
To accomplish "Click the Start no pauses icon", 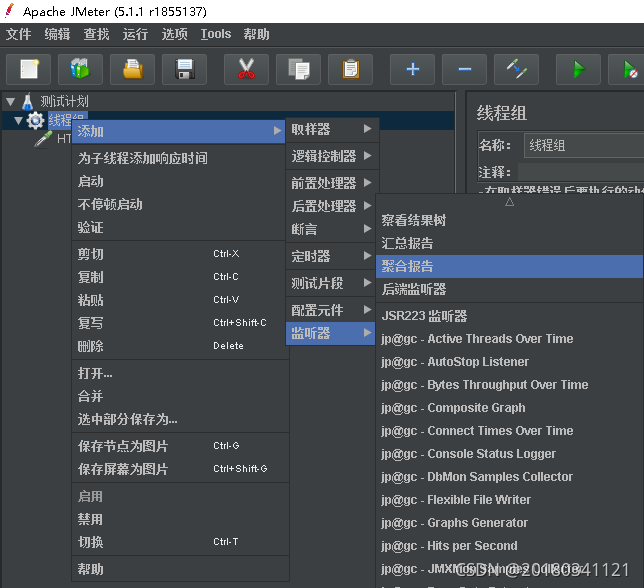I will click(x=628, y=69).
